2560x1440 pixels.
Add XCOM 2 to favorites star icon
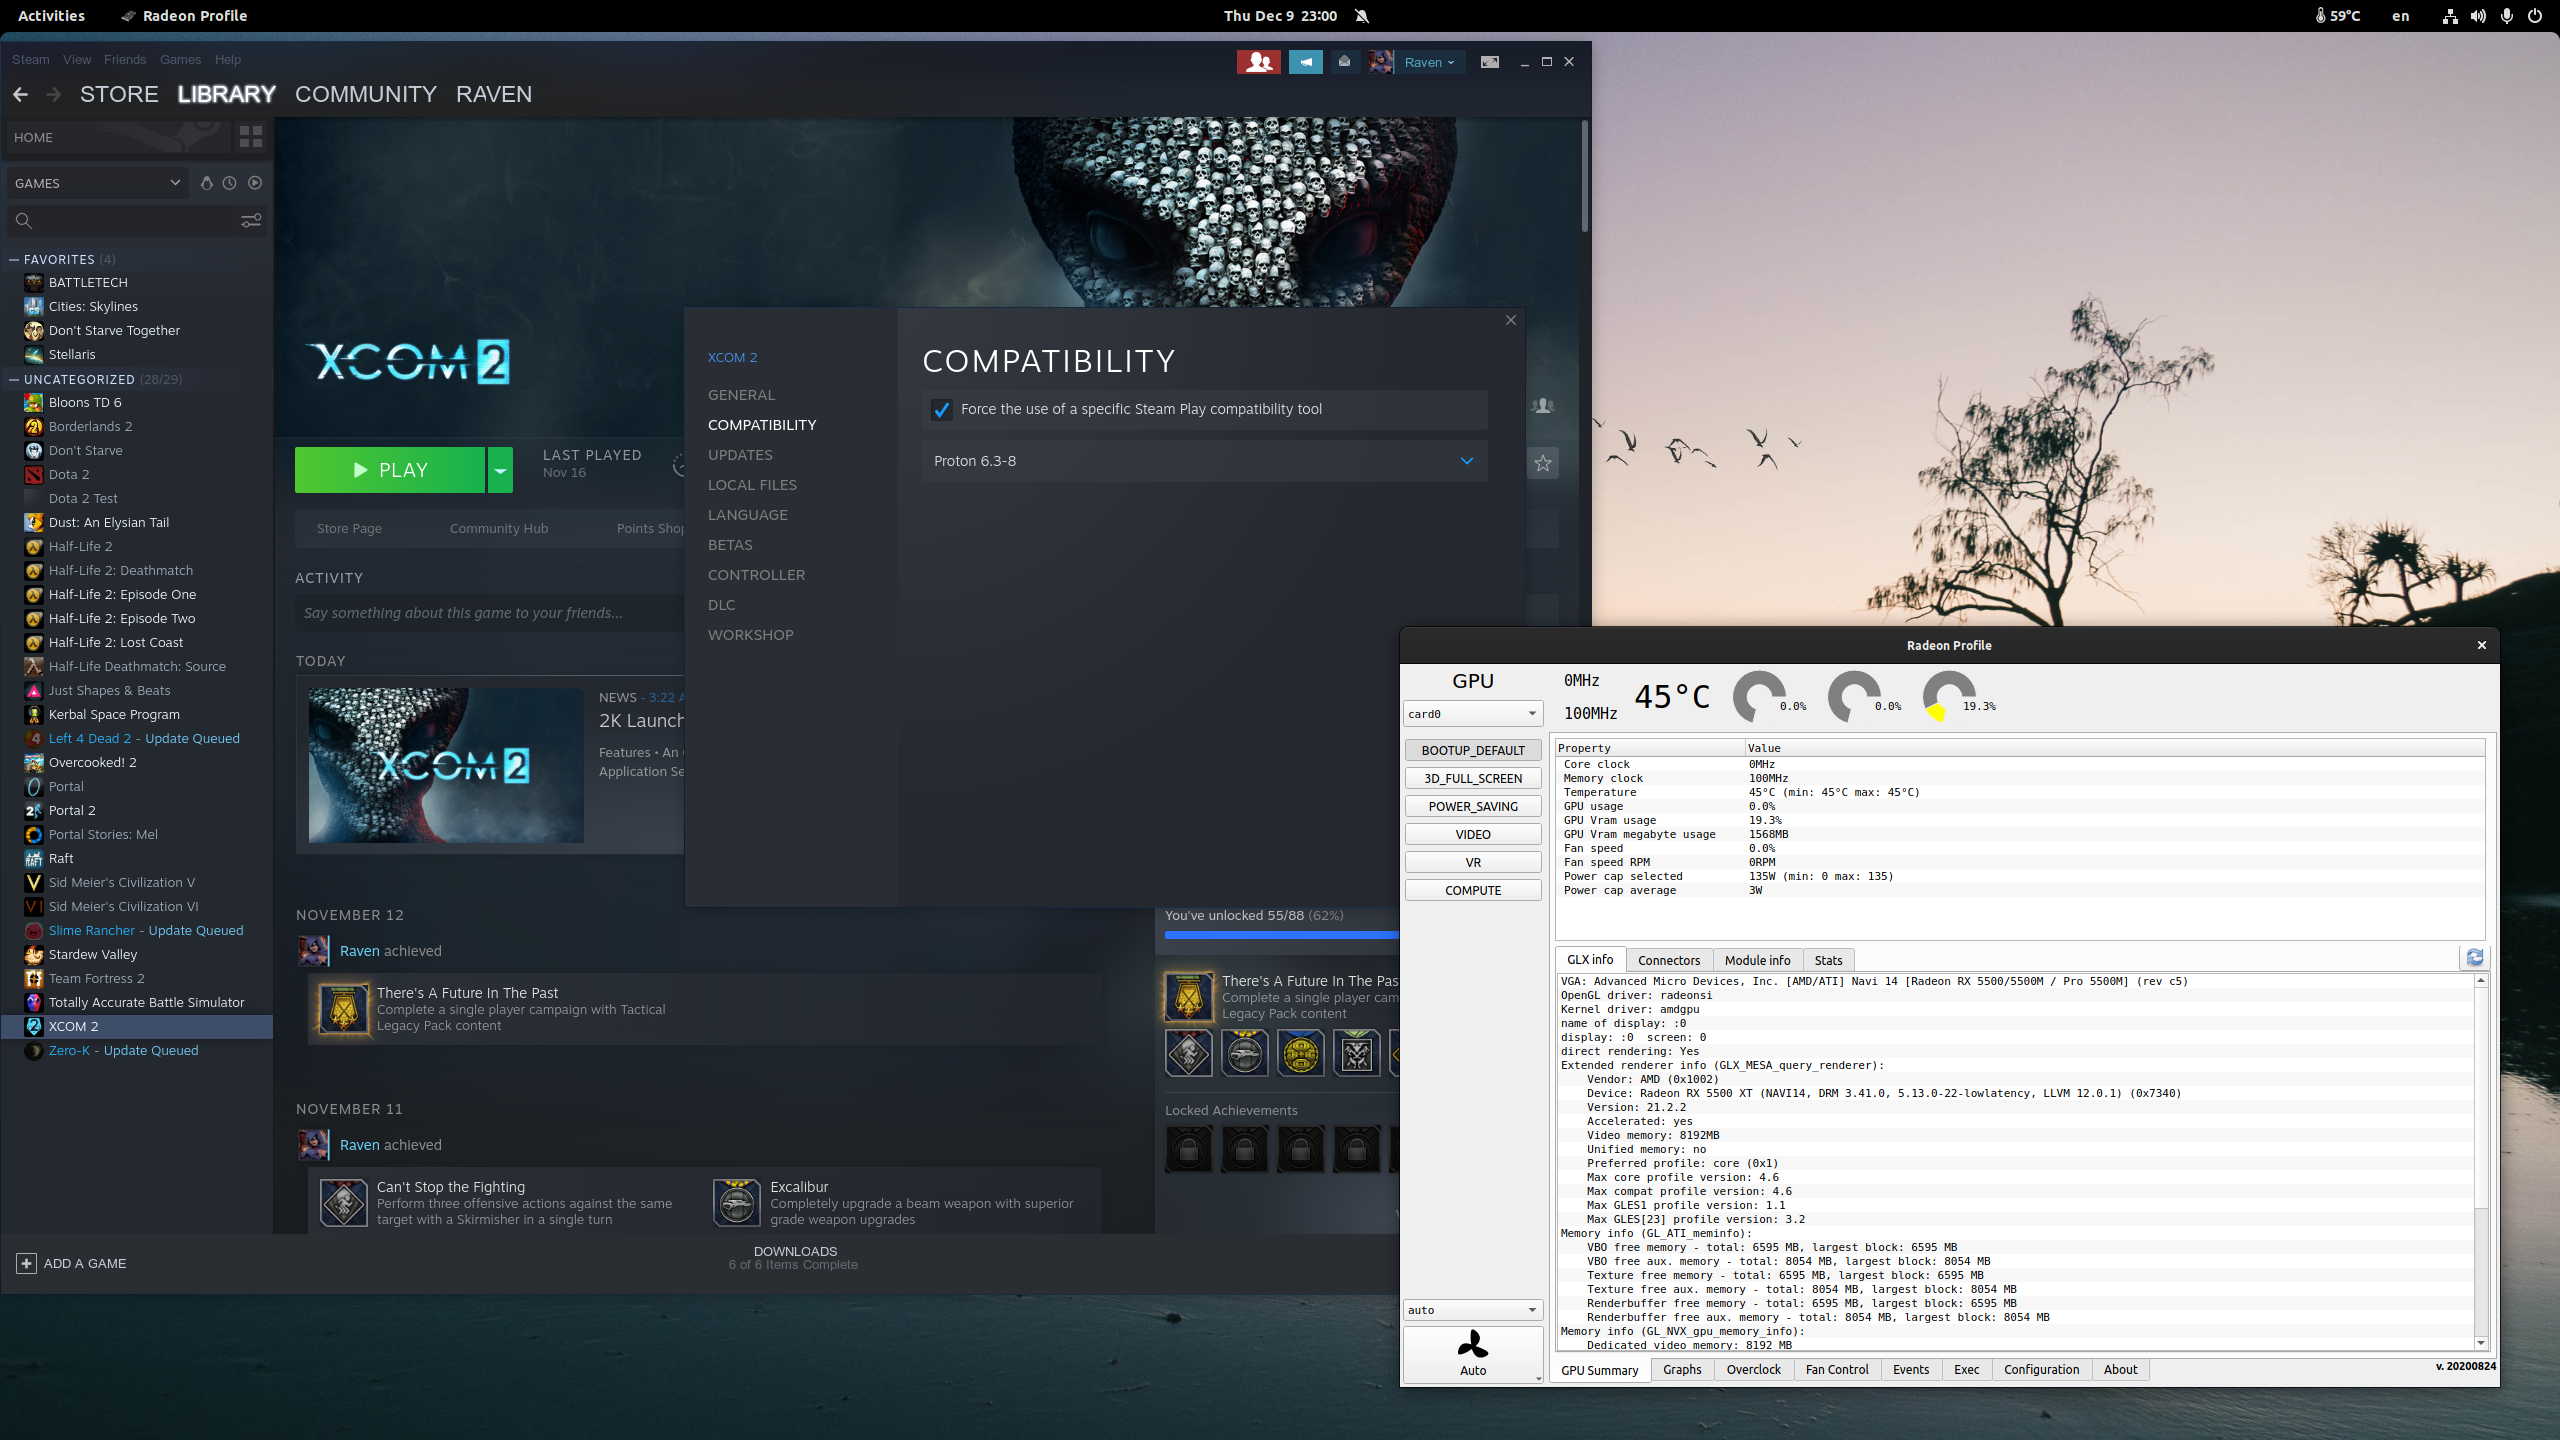click(x=1543, y=463)
